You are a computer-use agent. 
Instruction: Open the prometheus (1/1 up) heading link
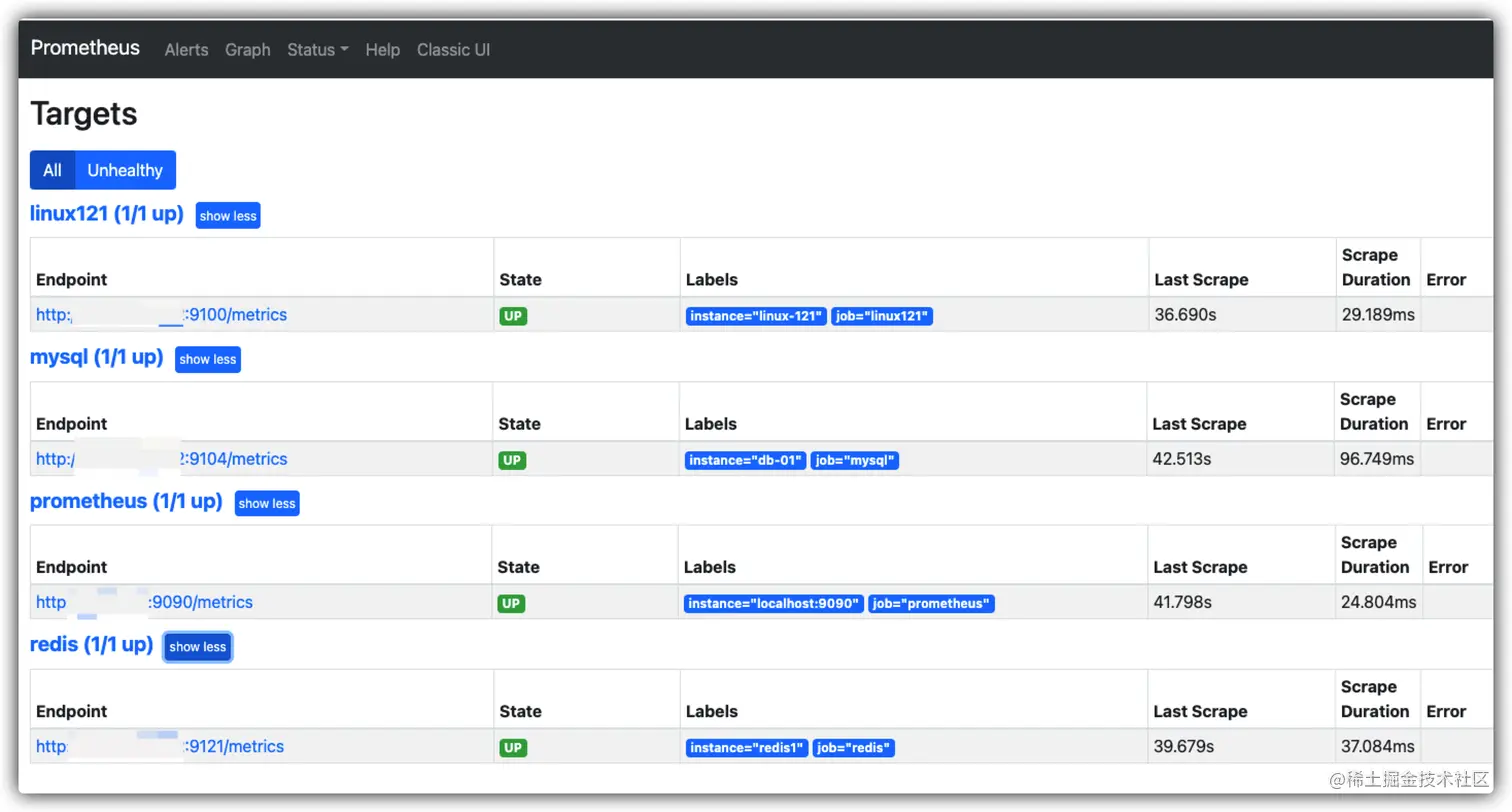(x=126, y=501)
